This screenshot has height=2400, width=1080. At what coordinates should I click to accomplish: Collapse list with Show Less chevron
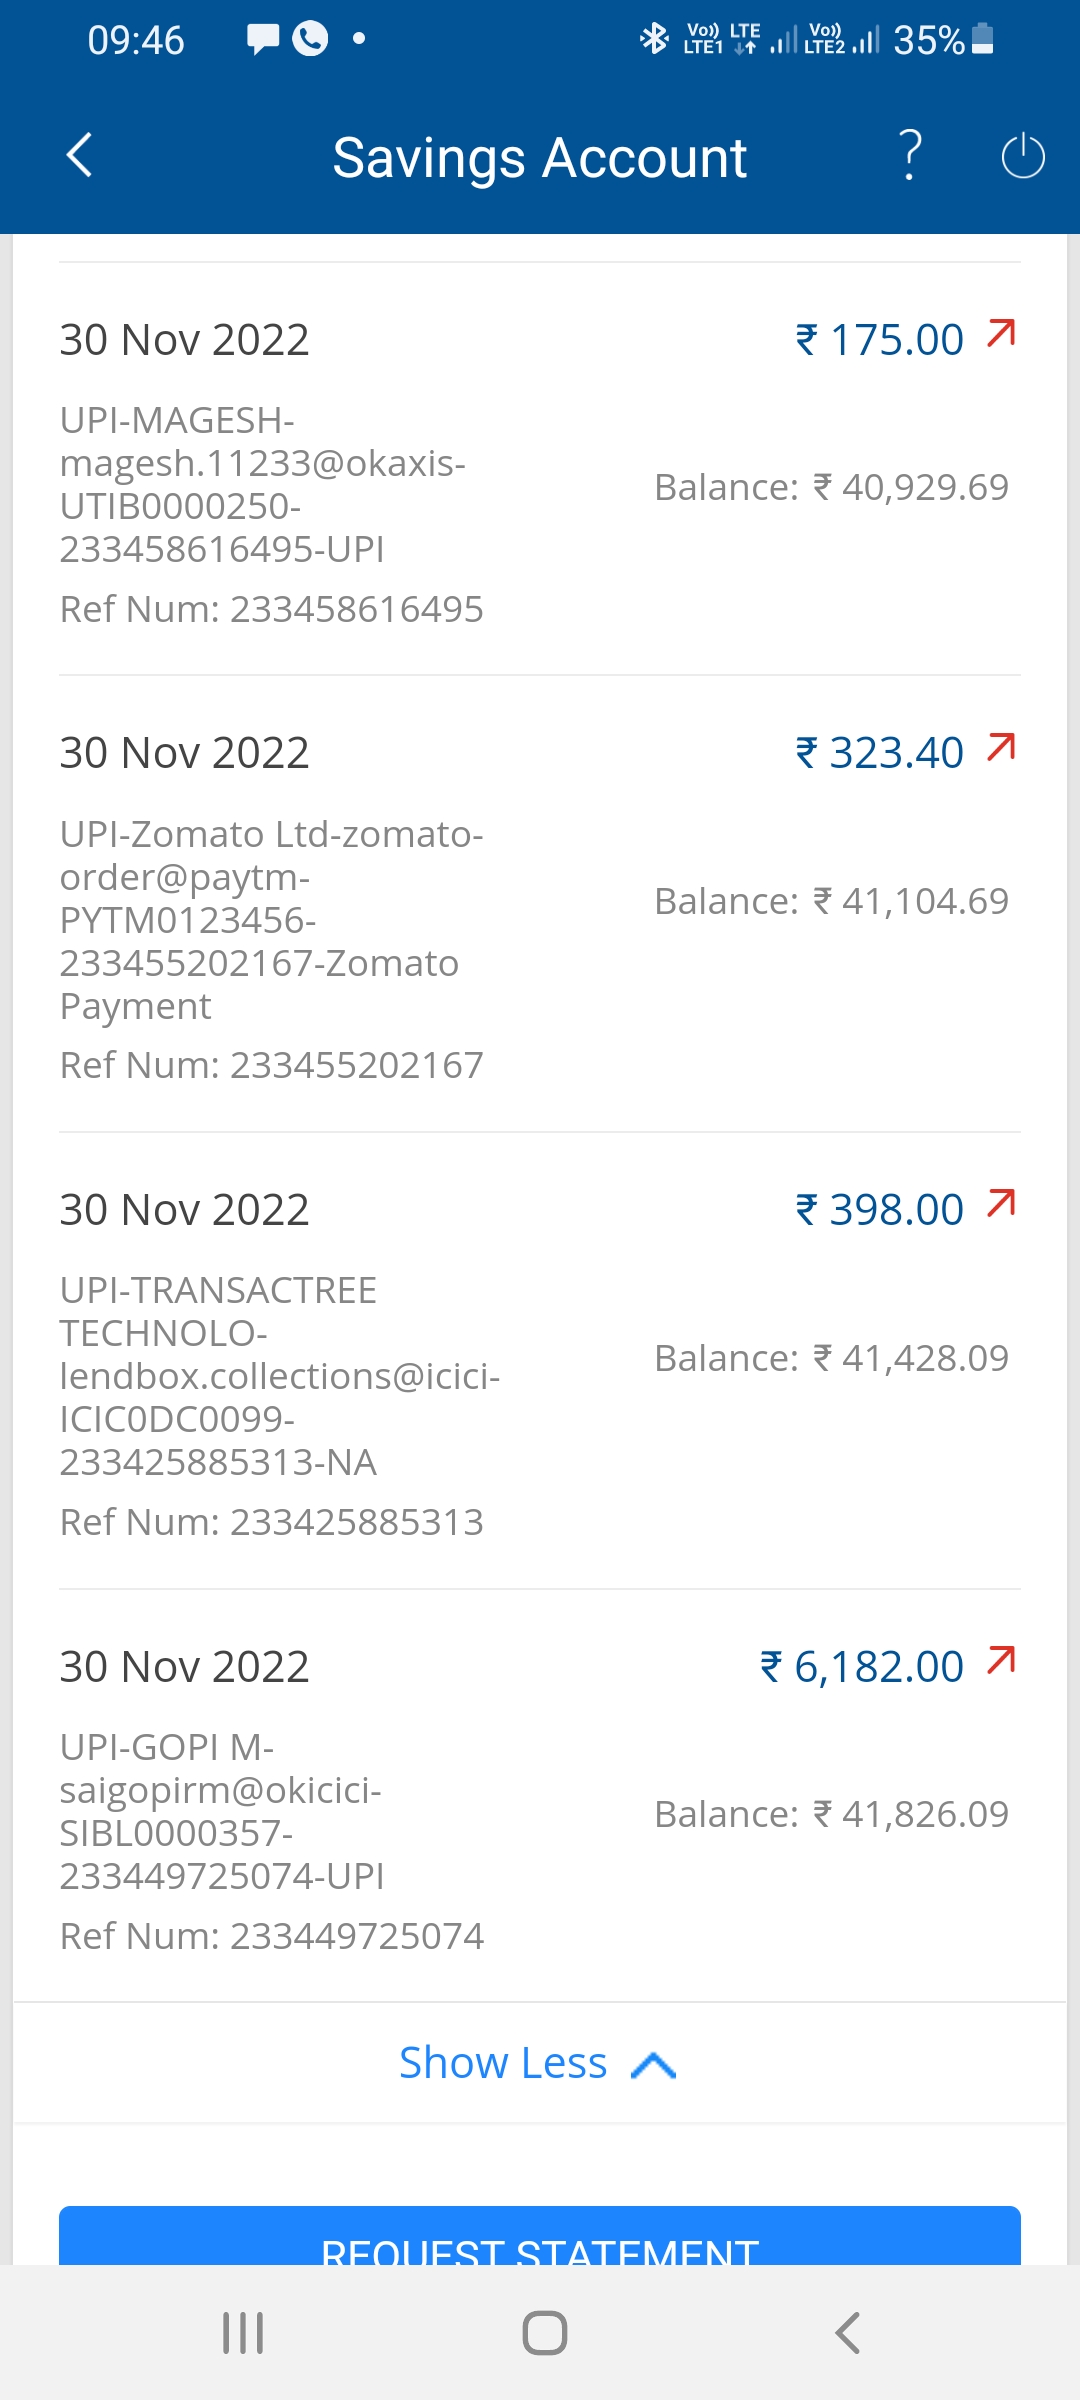point(654,2065)
